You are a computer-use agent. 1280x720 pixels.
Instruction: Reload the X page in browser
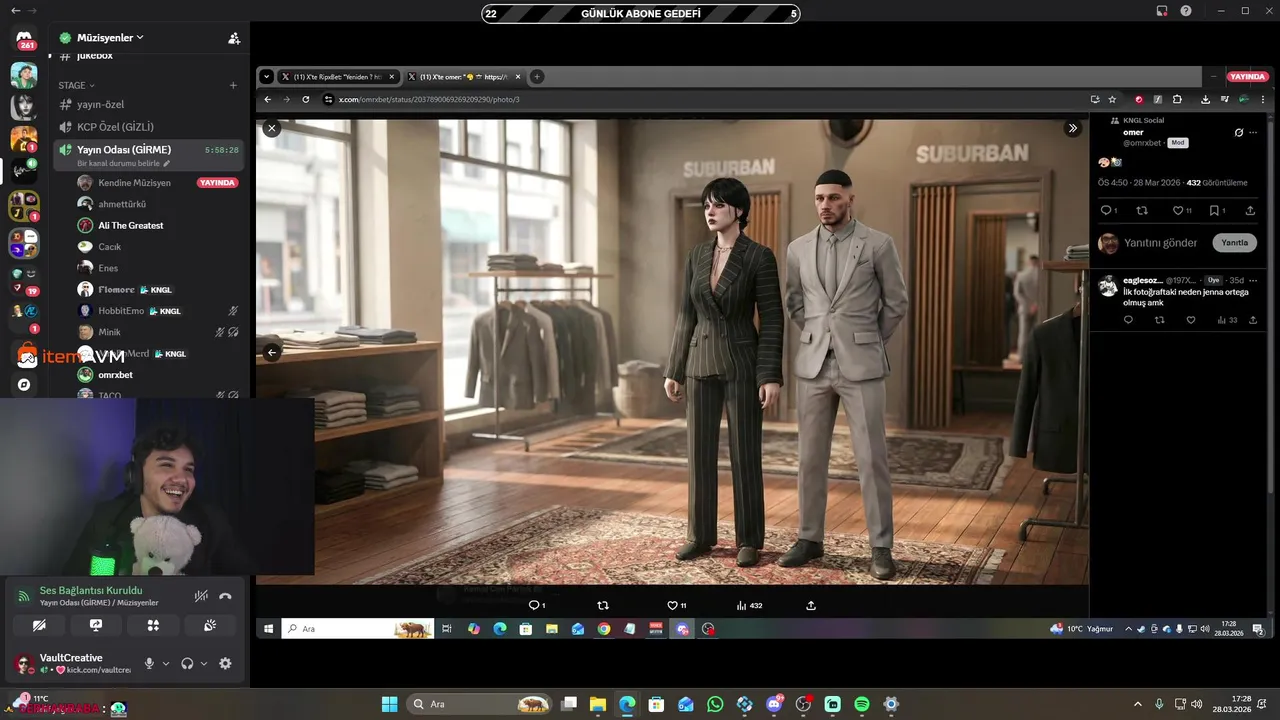pyautogui.click(x=306, y=99)
